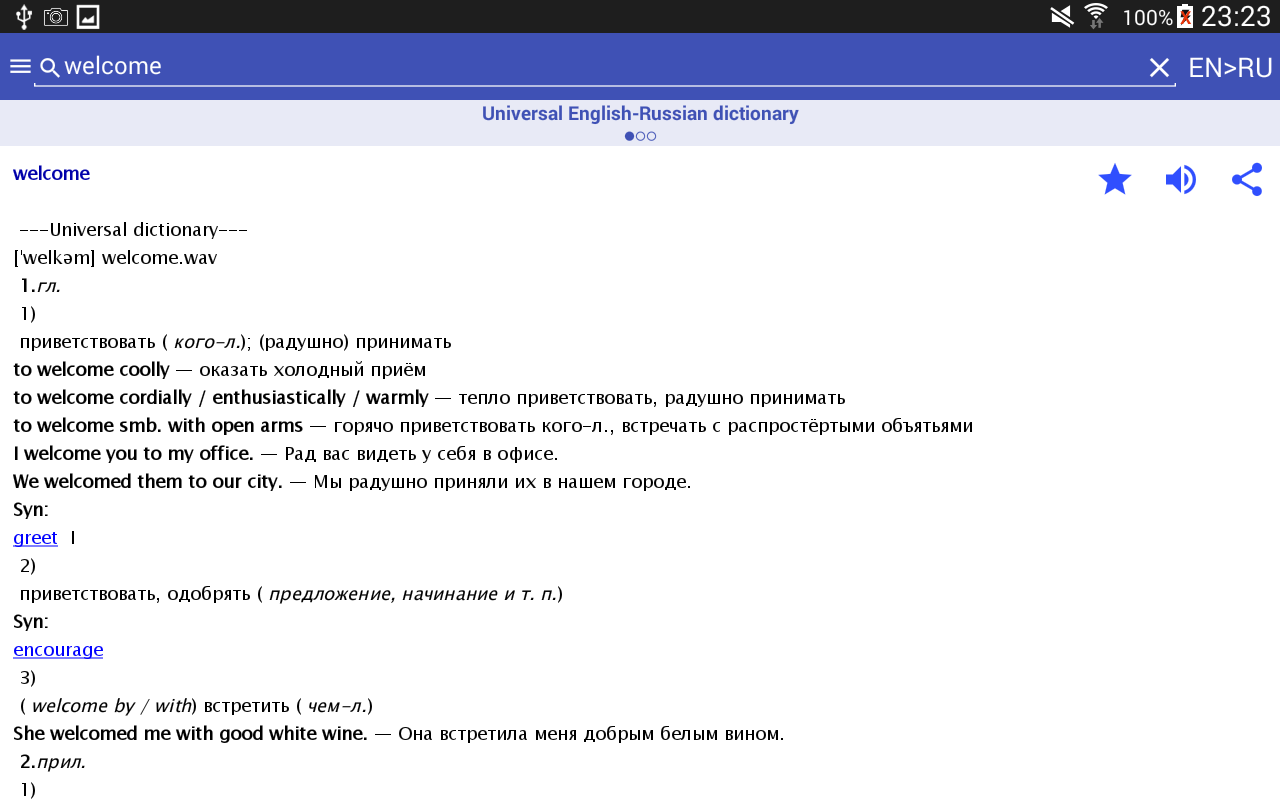Tap the 100% battery percentage
This screenshot has width=1280, height=800.
(x=1147, y=18)
